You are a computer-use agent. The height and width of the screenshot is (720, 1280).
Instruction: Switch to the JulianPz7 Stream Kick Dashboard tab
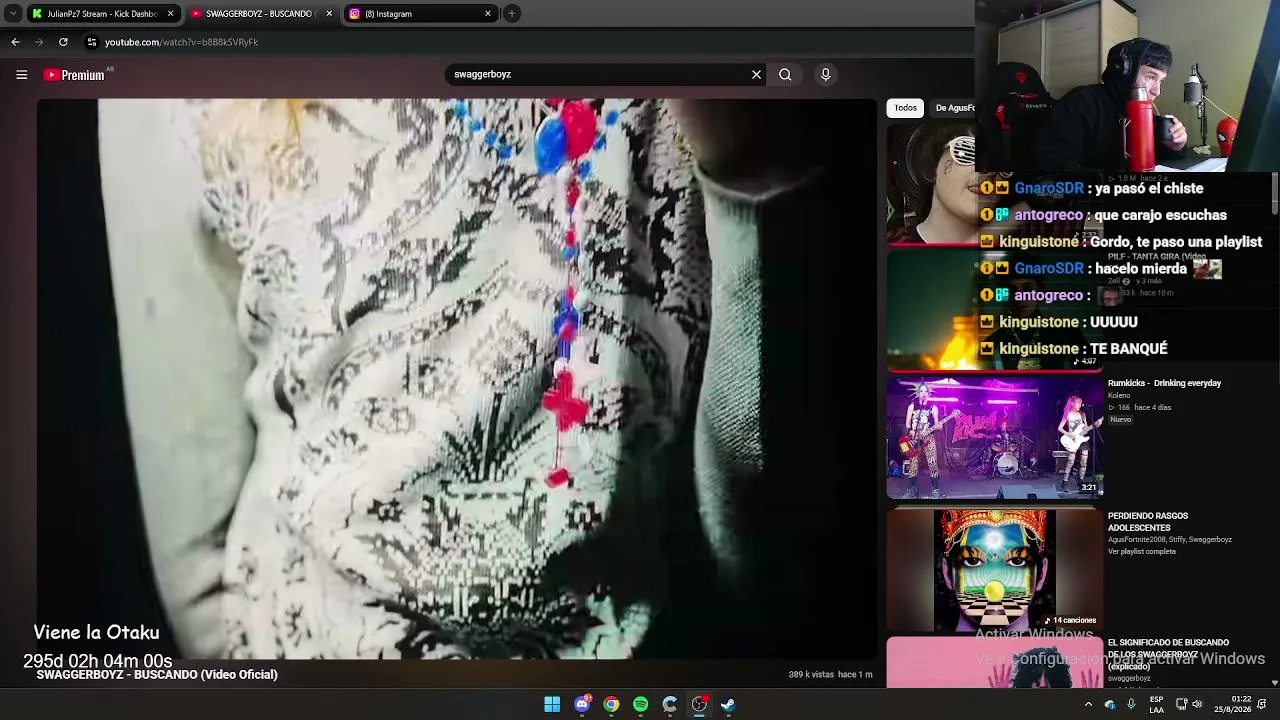click(x=102, y=14)
